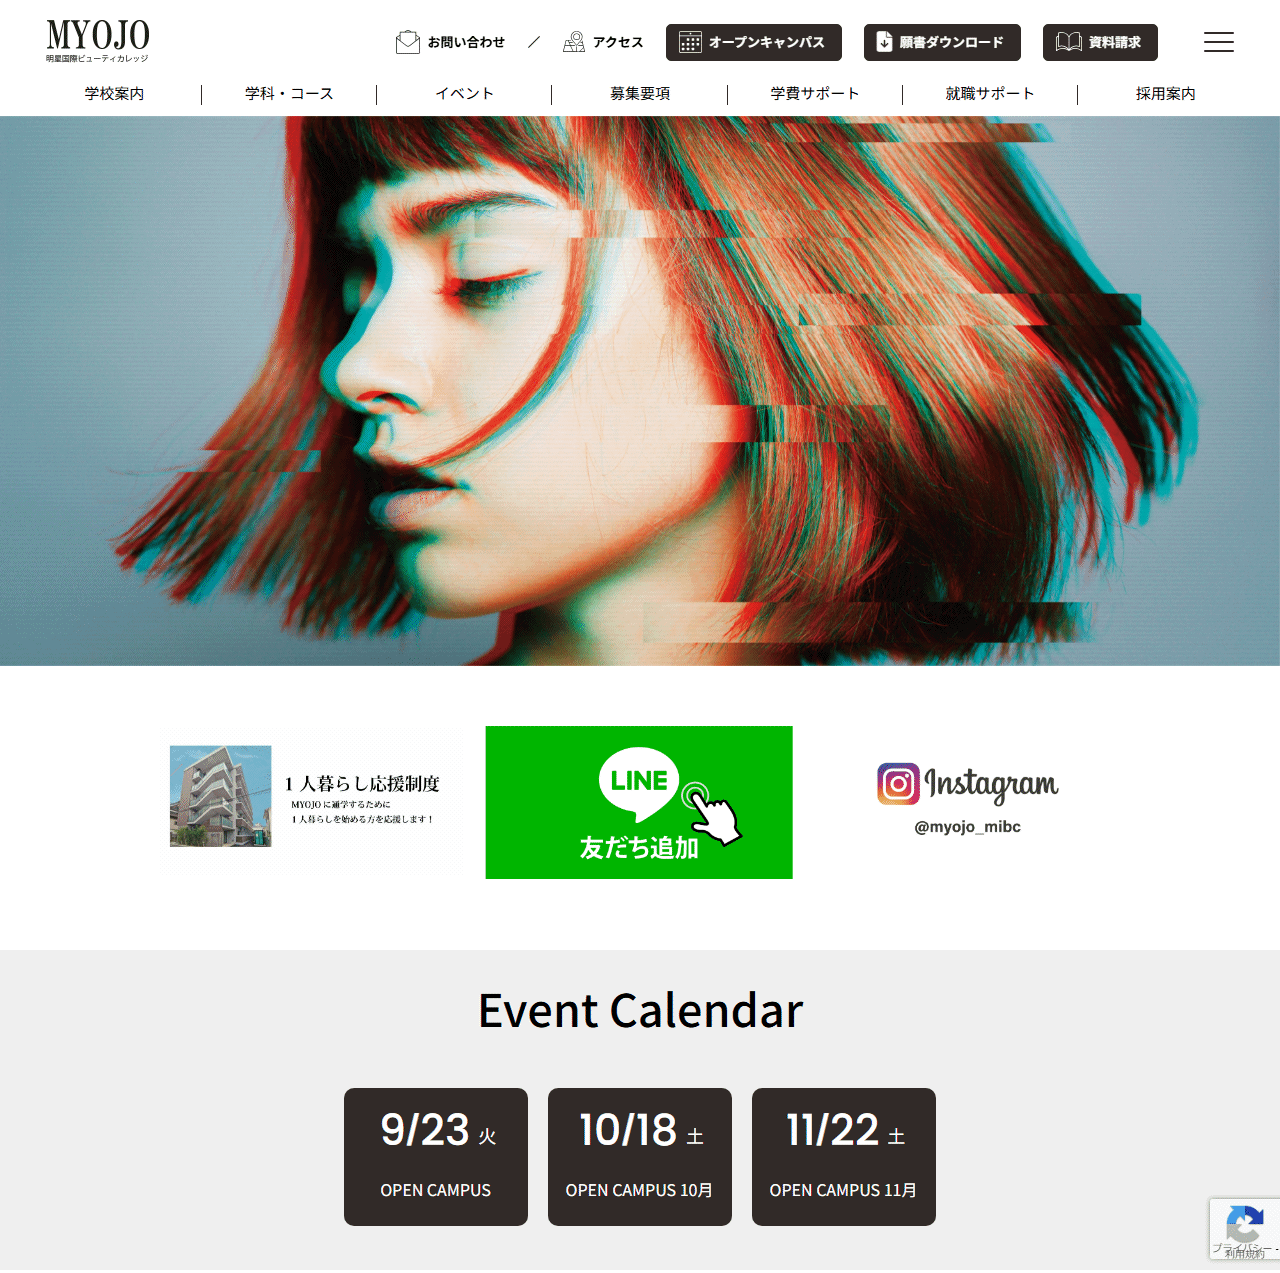Open the 9/23 OPEN CAMPUS event card
The height and width of the screenshot is (1273, 1280).
pyautogui.click(x=436, y=1157)
